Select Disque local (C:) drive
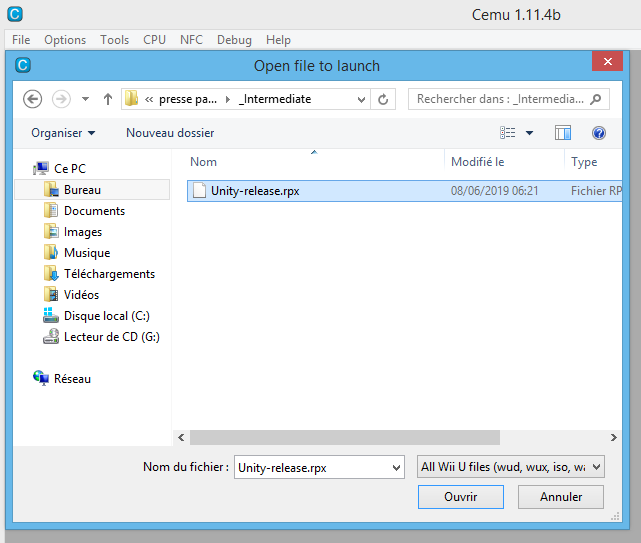 click(x=96, y=316)
